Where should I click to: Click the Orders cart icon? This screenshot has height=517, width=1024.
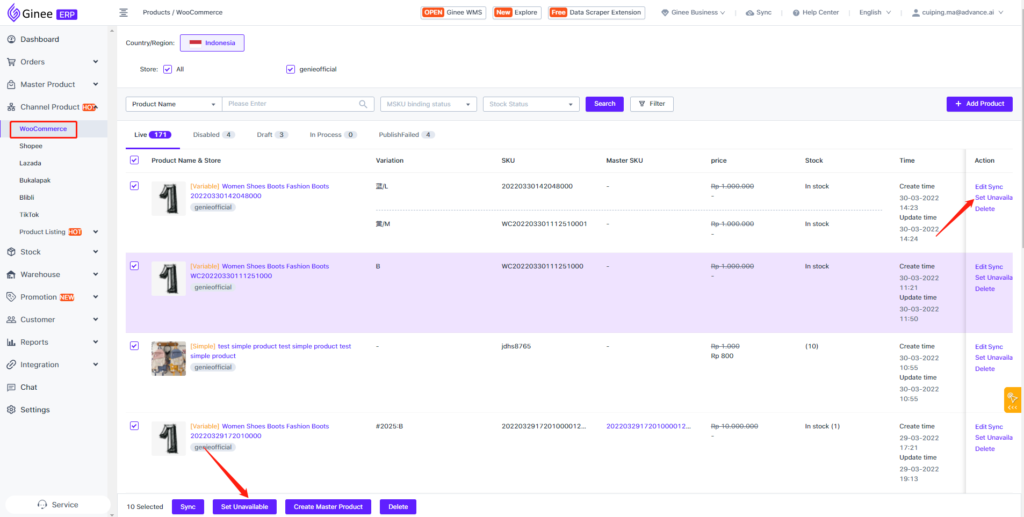(x=11, y=62)
